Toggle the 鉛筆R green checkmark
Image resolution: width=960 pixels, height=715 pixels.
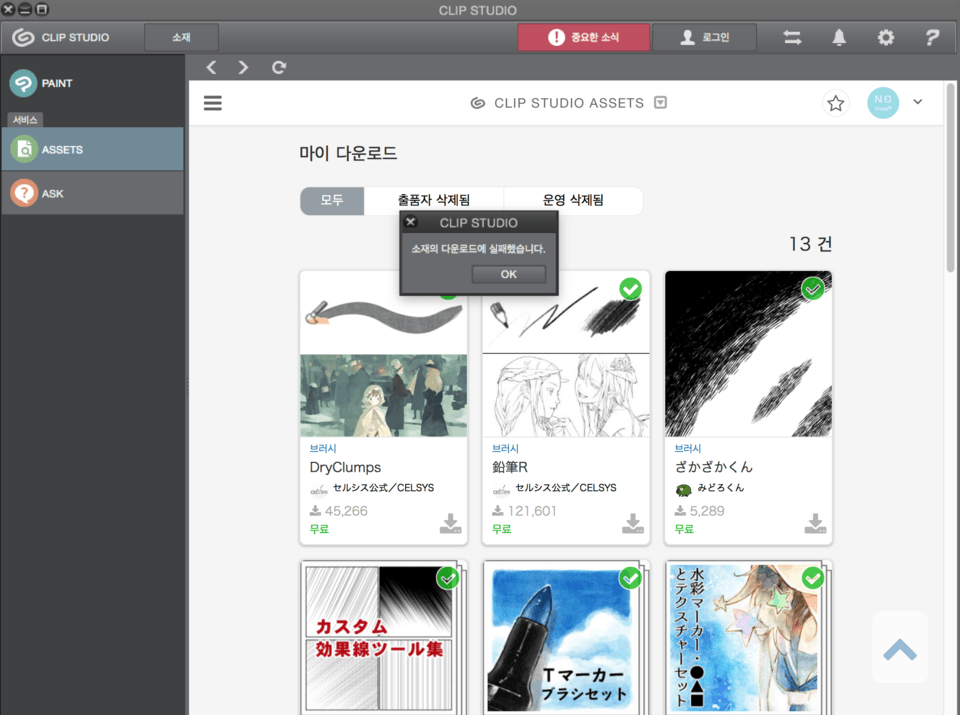click(630, 289)
